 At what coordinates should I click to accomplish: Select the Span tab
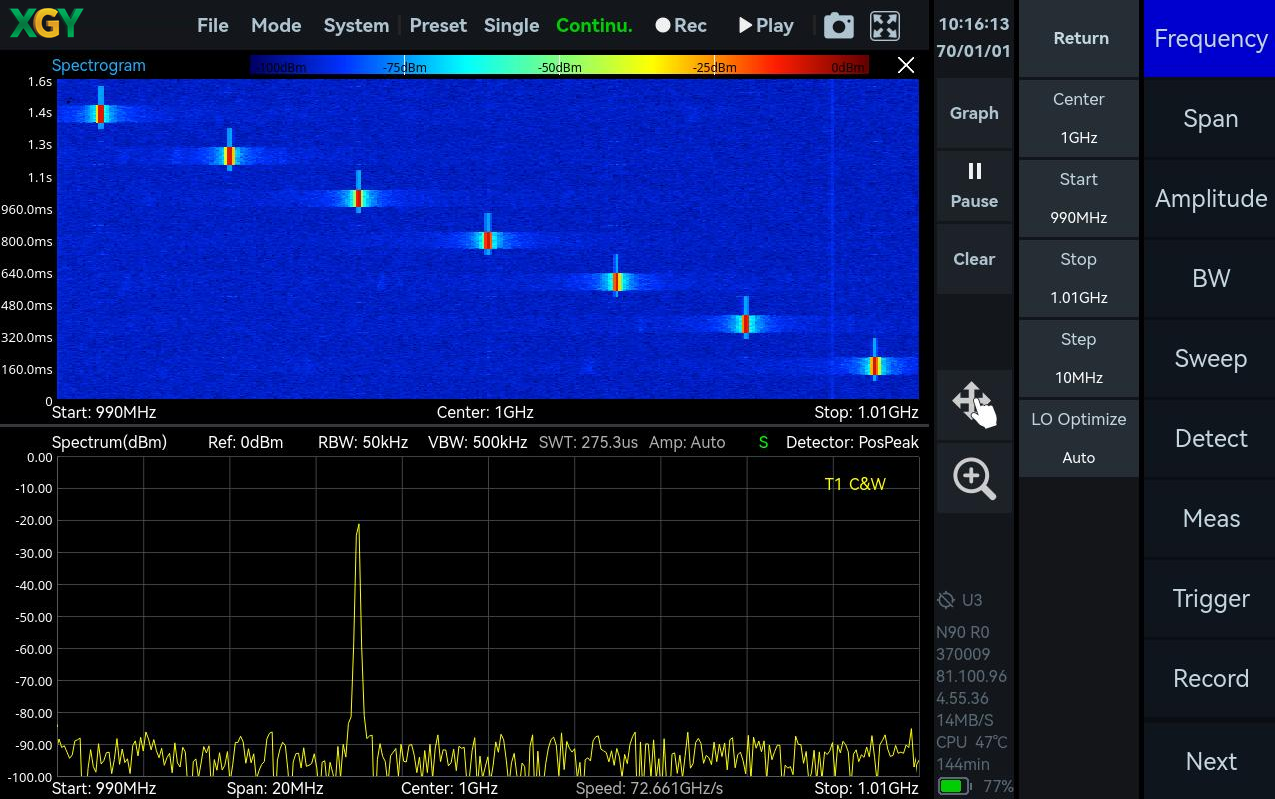click(1210, 118)
